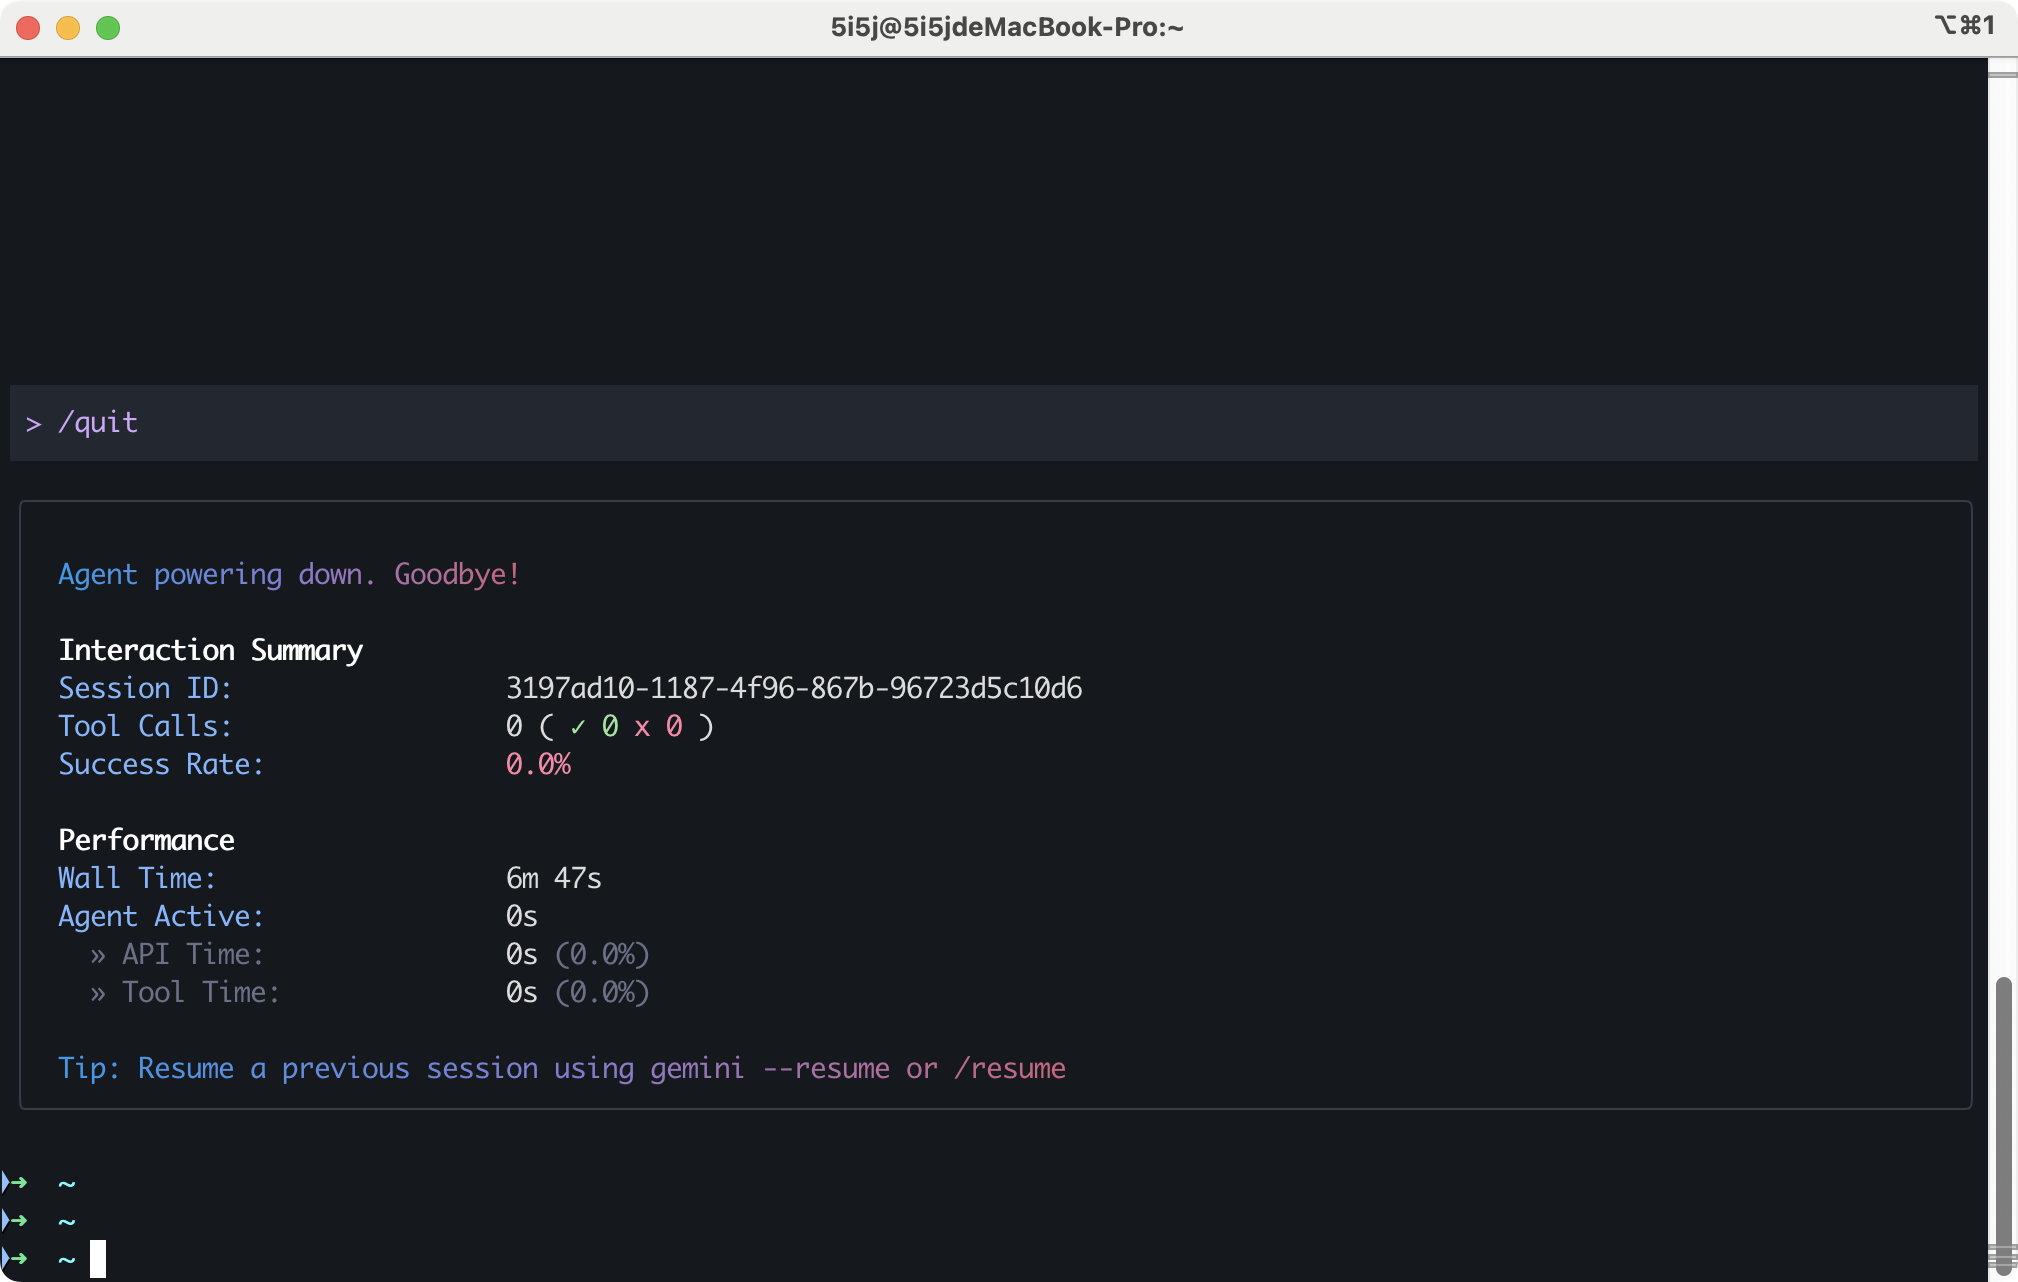Viewport: 2018px width, 1282px height.
Task: Click the » marker beside Tool Time
Action: [x=97, y=994]
